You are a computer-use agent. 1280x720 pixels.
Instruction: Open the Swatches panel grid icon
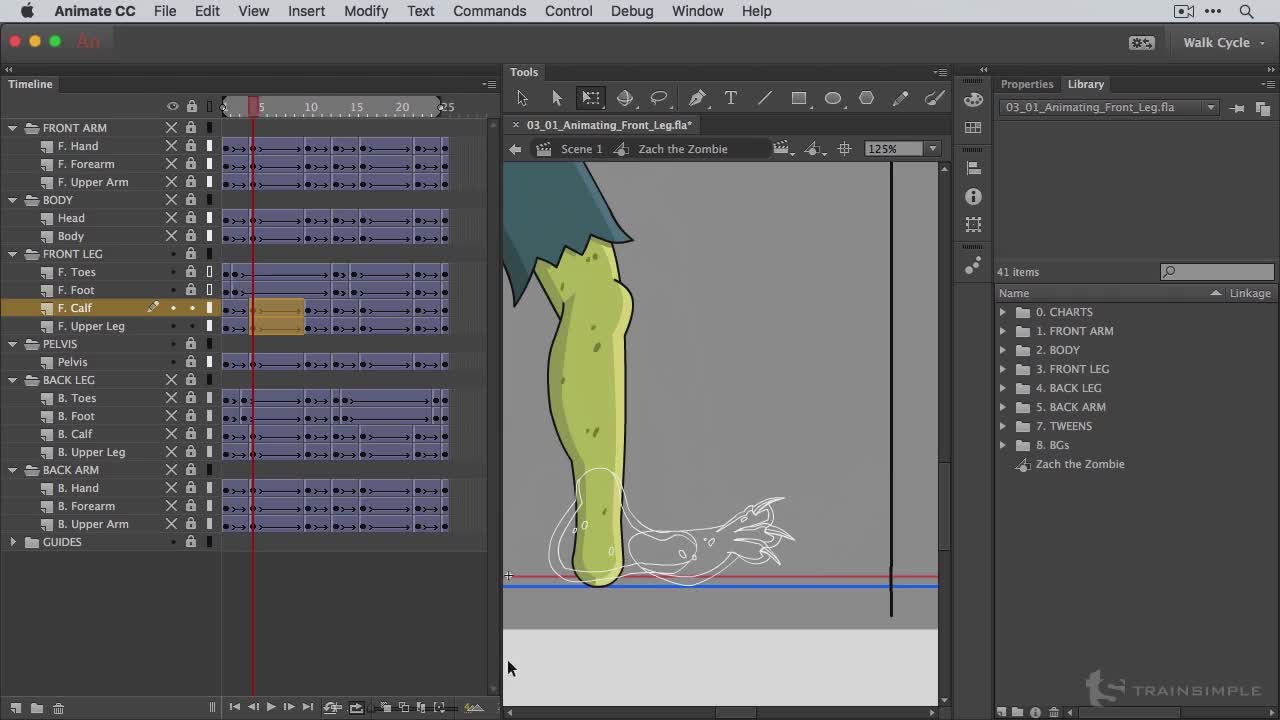pos(974,128)
